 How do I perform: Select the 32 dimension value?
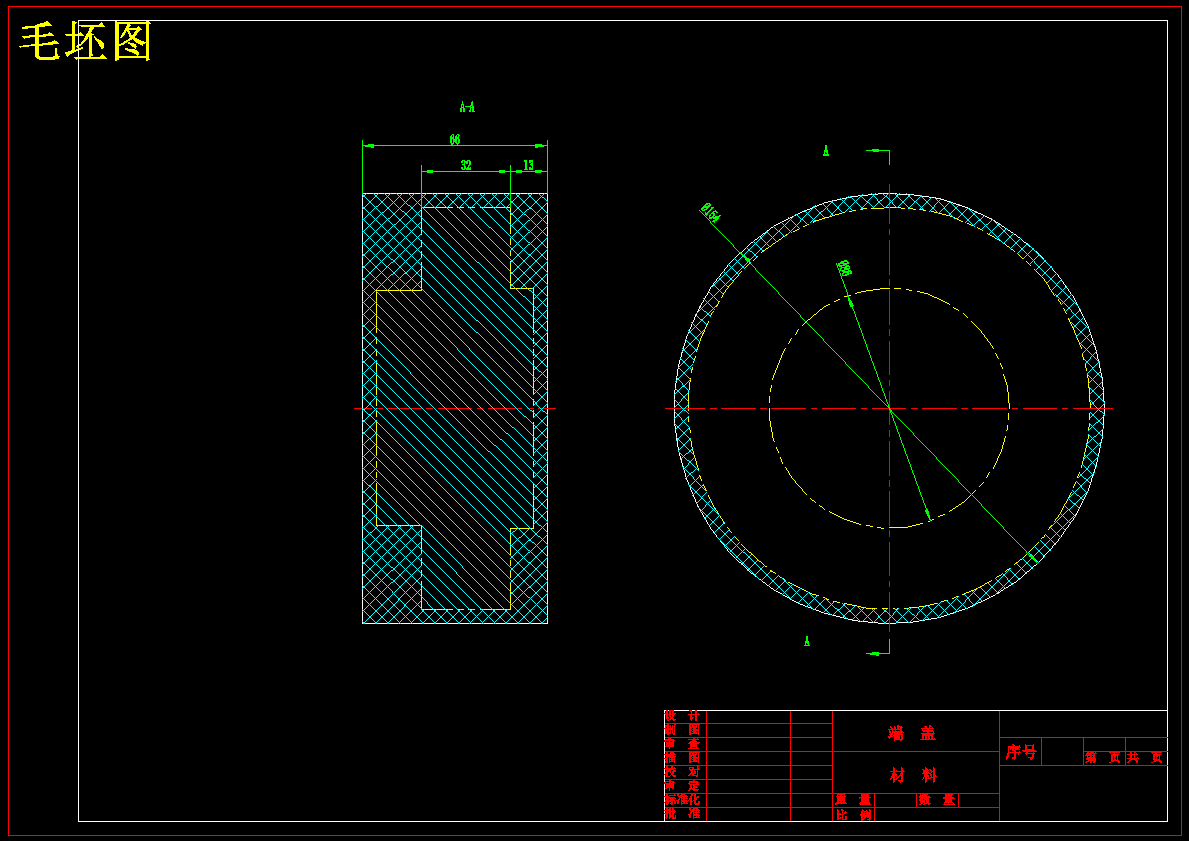(466, 165)
